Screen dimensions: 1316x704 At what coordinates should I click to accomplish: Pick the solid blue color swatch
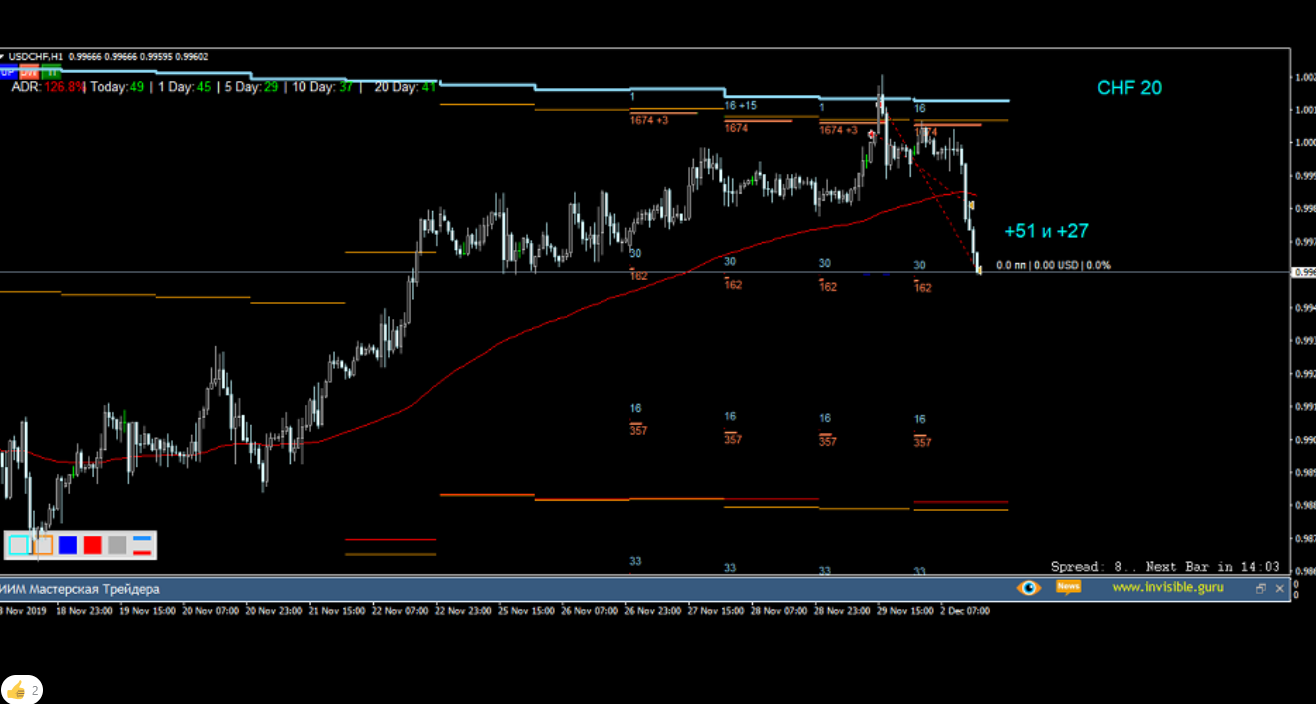coord(68,545)
